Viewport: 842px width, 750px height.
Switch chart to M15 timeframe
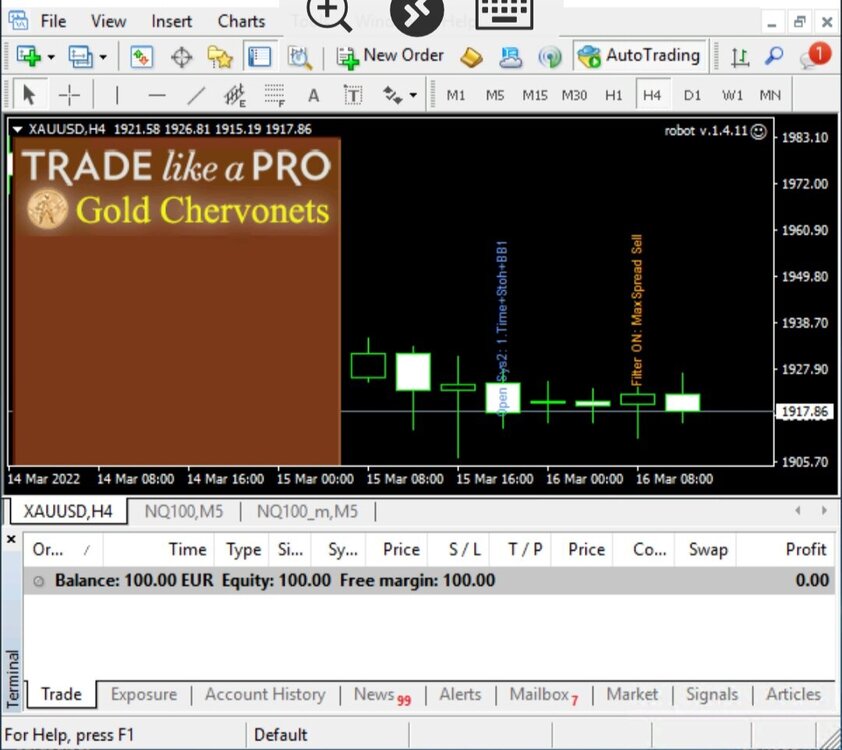coord(535,95)
